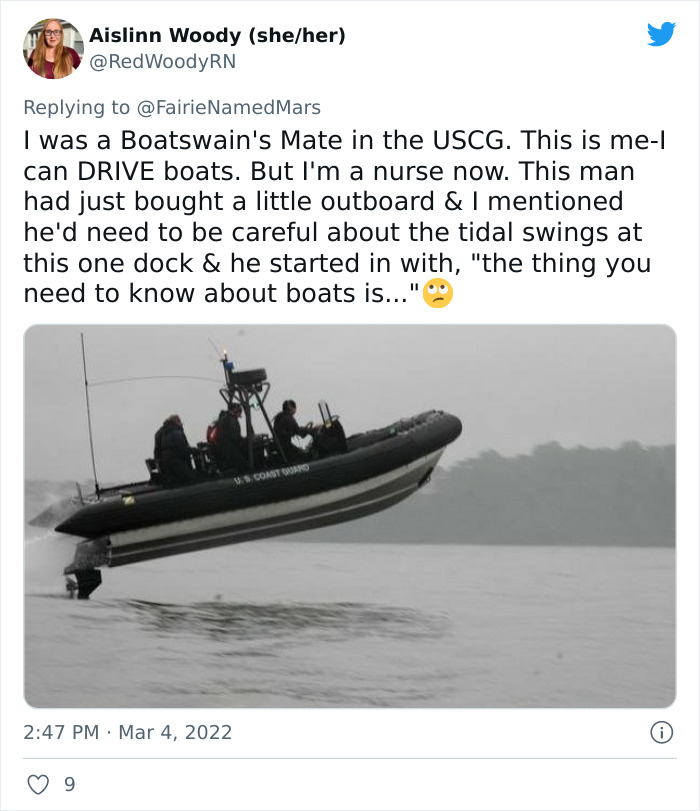Viewport: 700px width, 811px height.
Task: Click the U.S. Coast Guard hull lettering
Action: coord(271,474)
